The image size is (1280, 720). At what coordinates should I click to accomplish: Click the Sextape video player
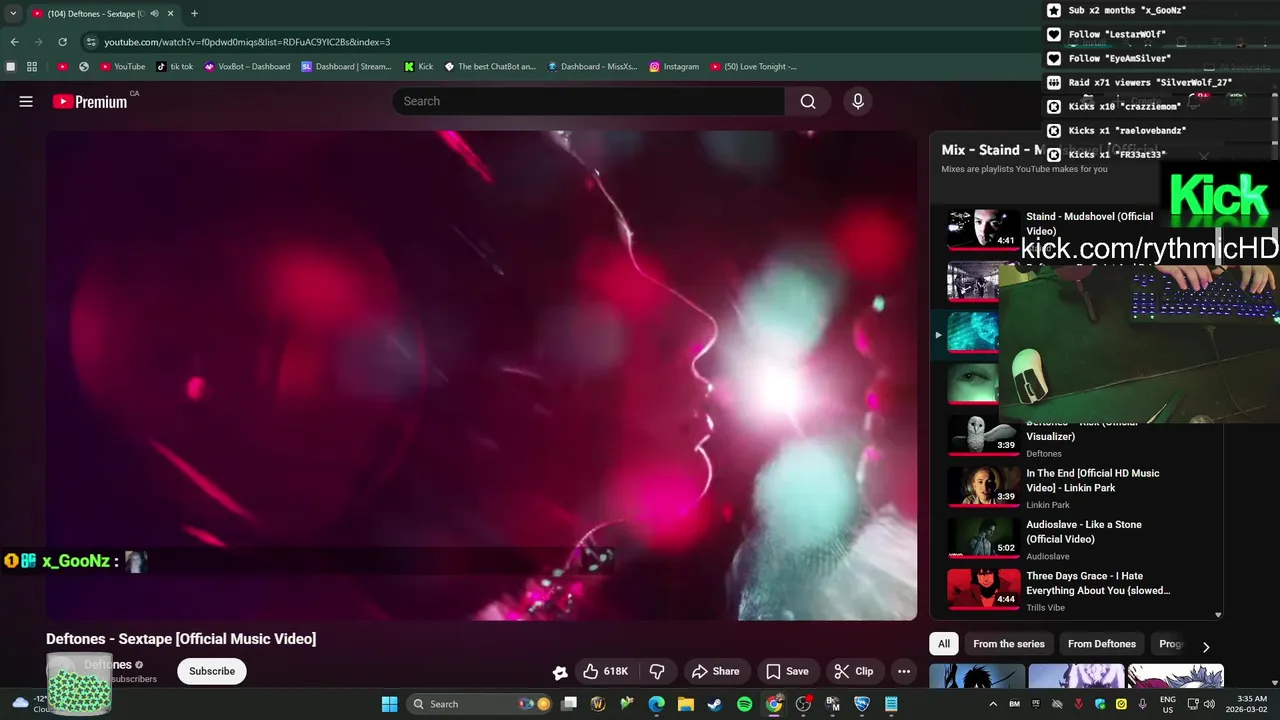[x=481, y=375]
